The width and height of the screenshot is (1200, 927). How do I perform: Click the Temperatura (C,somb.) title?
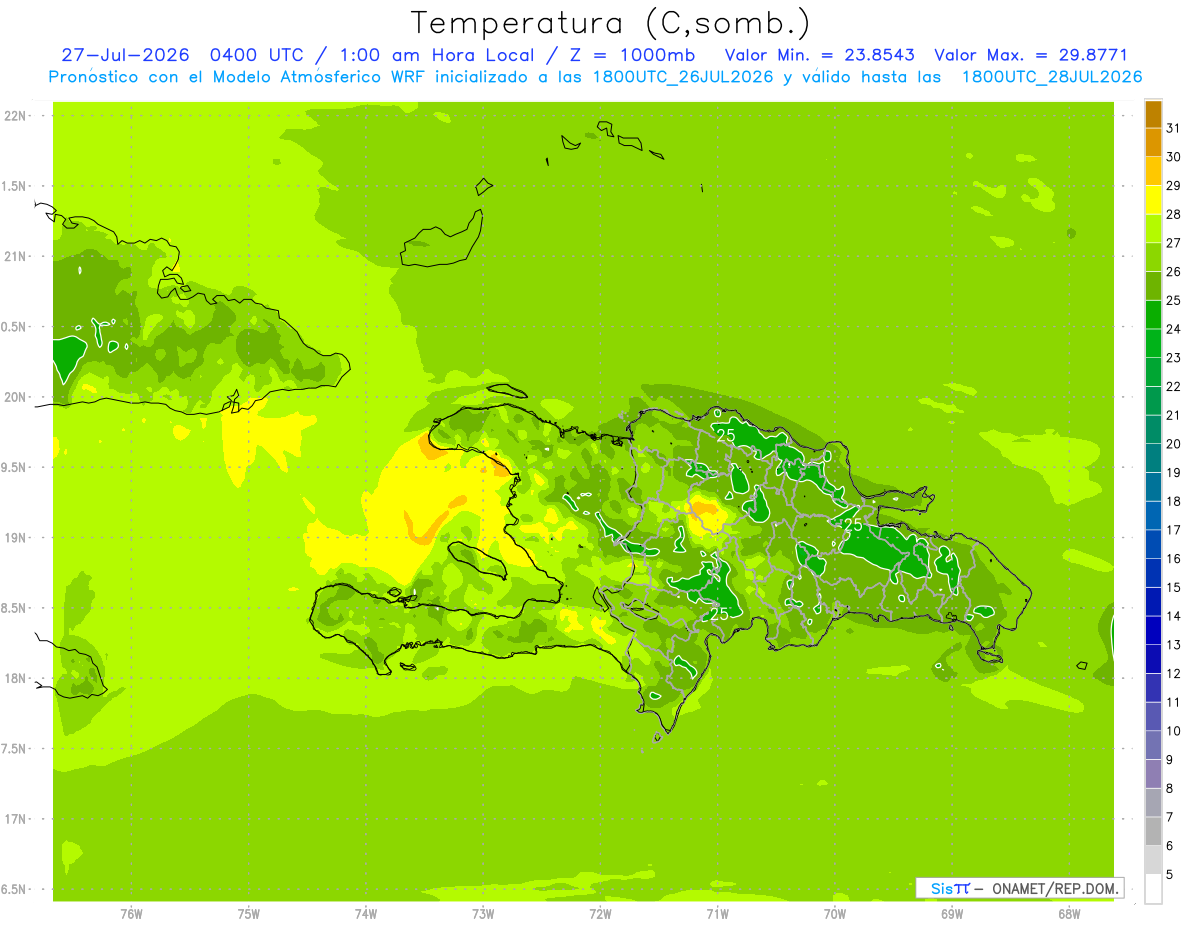coord(611,23)
